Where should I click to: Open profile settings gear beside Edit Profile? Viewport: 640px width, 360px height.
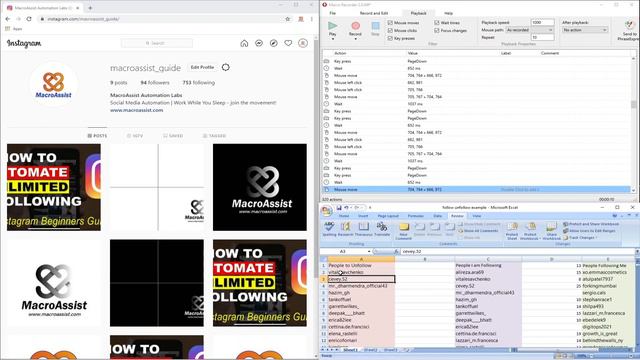[226, 67]
